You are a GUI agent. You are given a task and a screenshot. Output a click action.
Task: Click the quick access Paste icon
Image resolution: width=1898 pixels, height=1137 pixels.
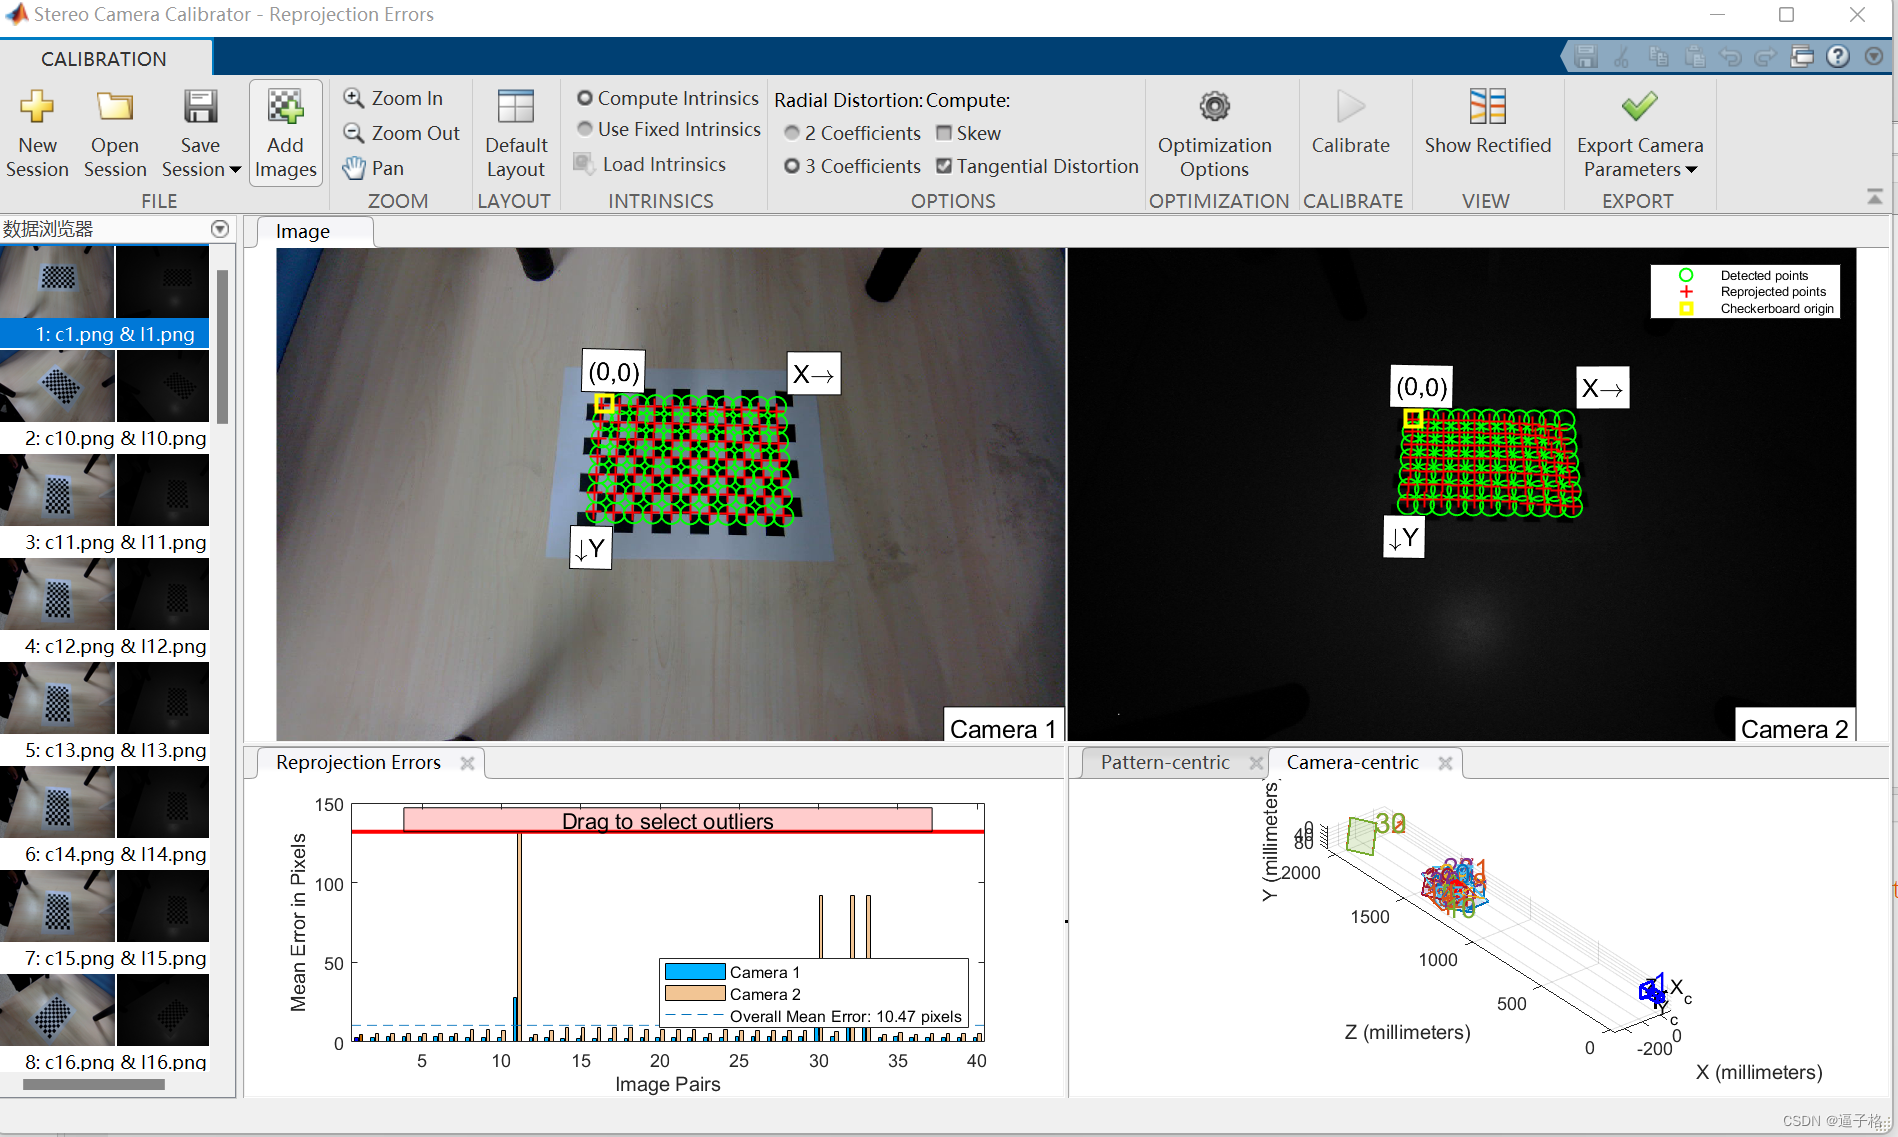1694,57
